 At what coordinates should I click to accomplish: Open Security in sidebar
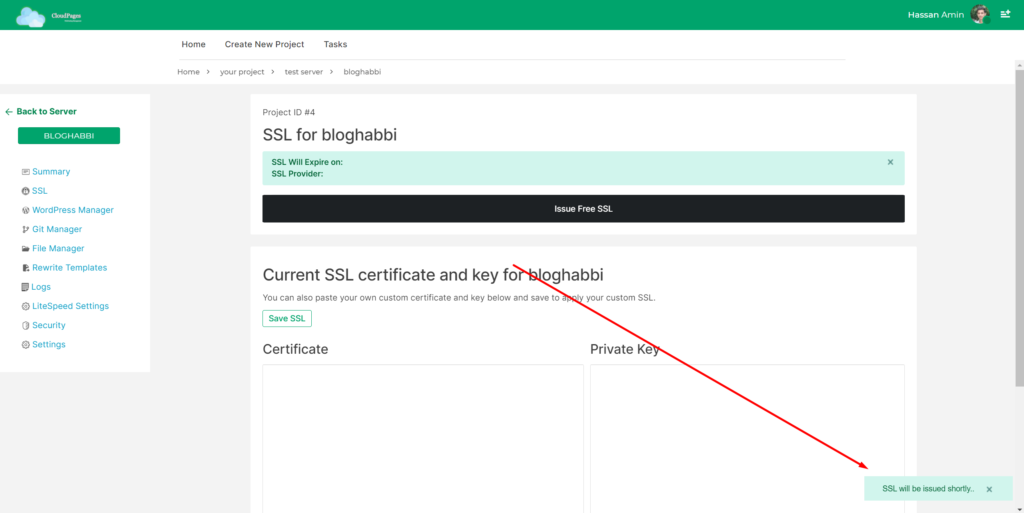49,325
